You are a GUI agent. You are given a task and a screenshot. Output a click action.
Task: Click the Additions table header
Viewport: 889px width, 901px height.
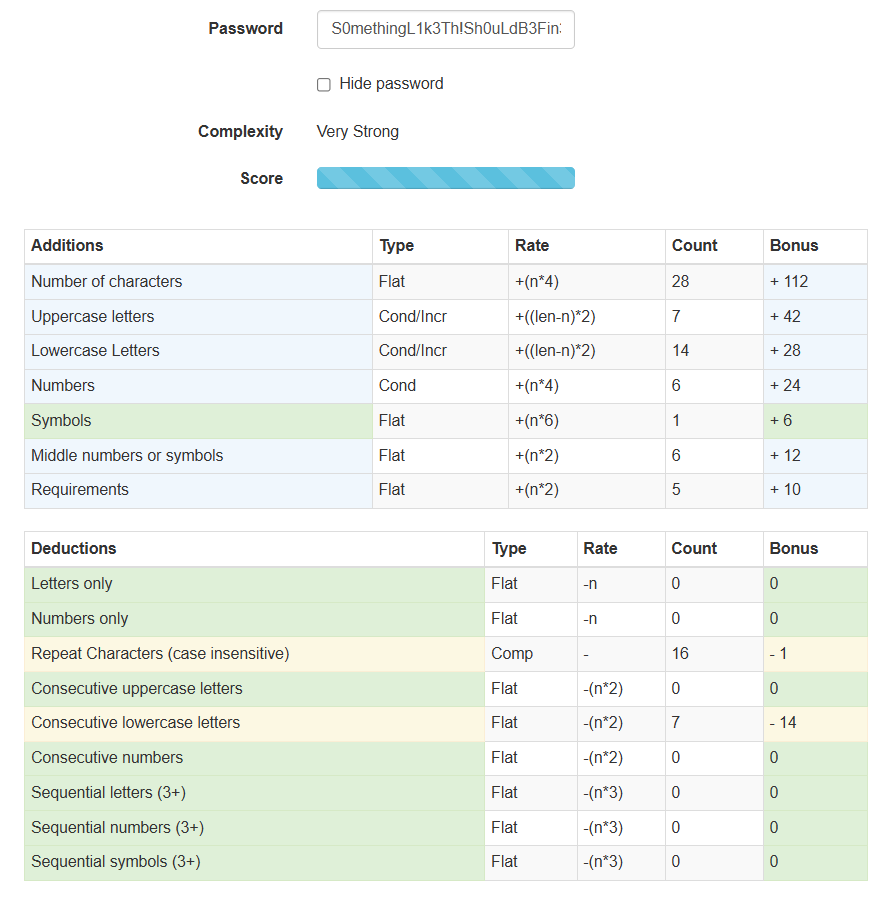point(67,246)
